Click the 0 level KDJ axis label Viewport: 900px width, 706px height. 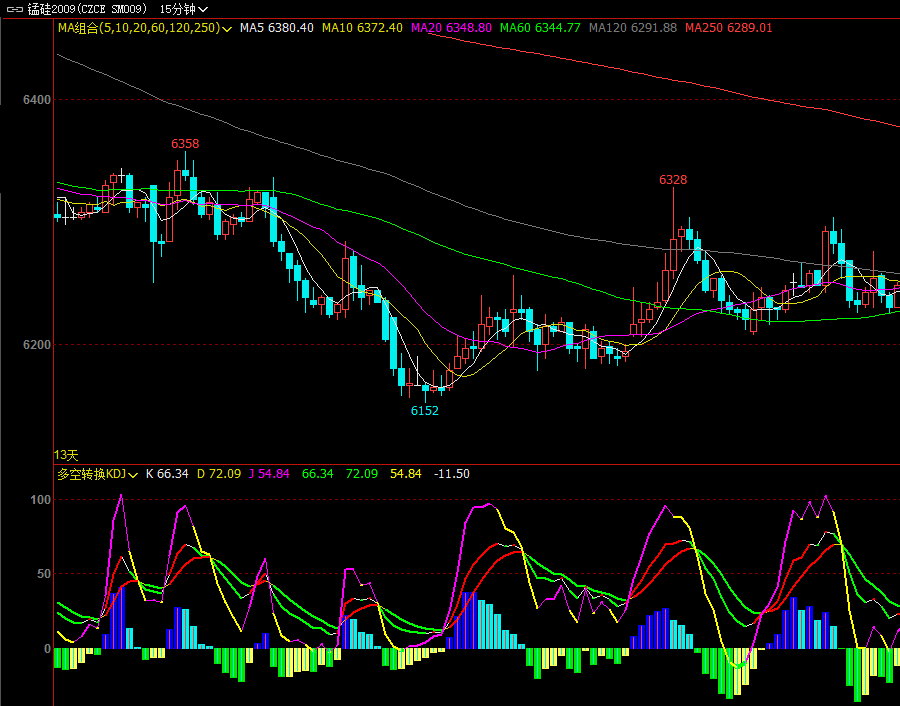click(x=48, y=649)
